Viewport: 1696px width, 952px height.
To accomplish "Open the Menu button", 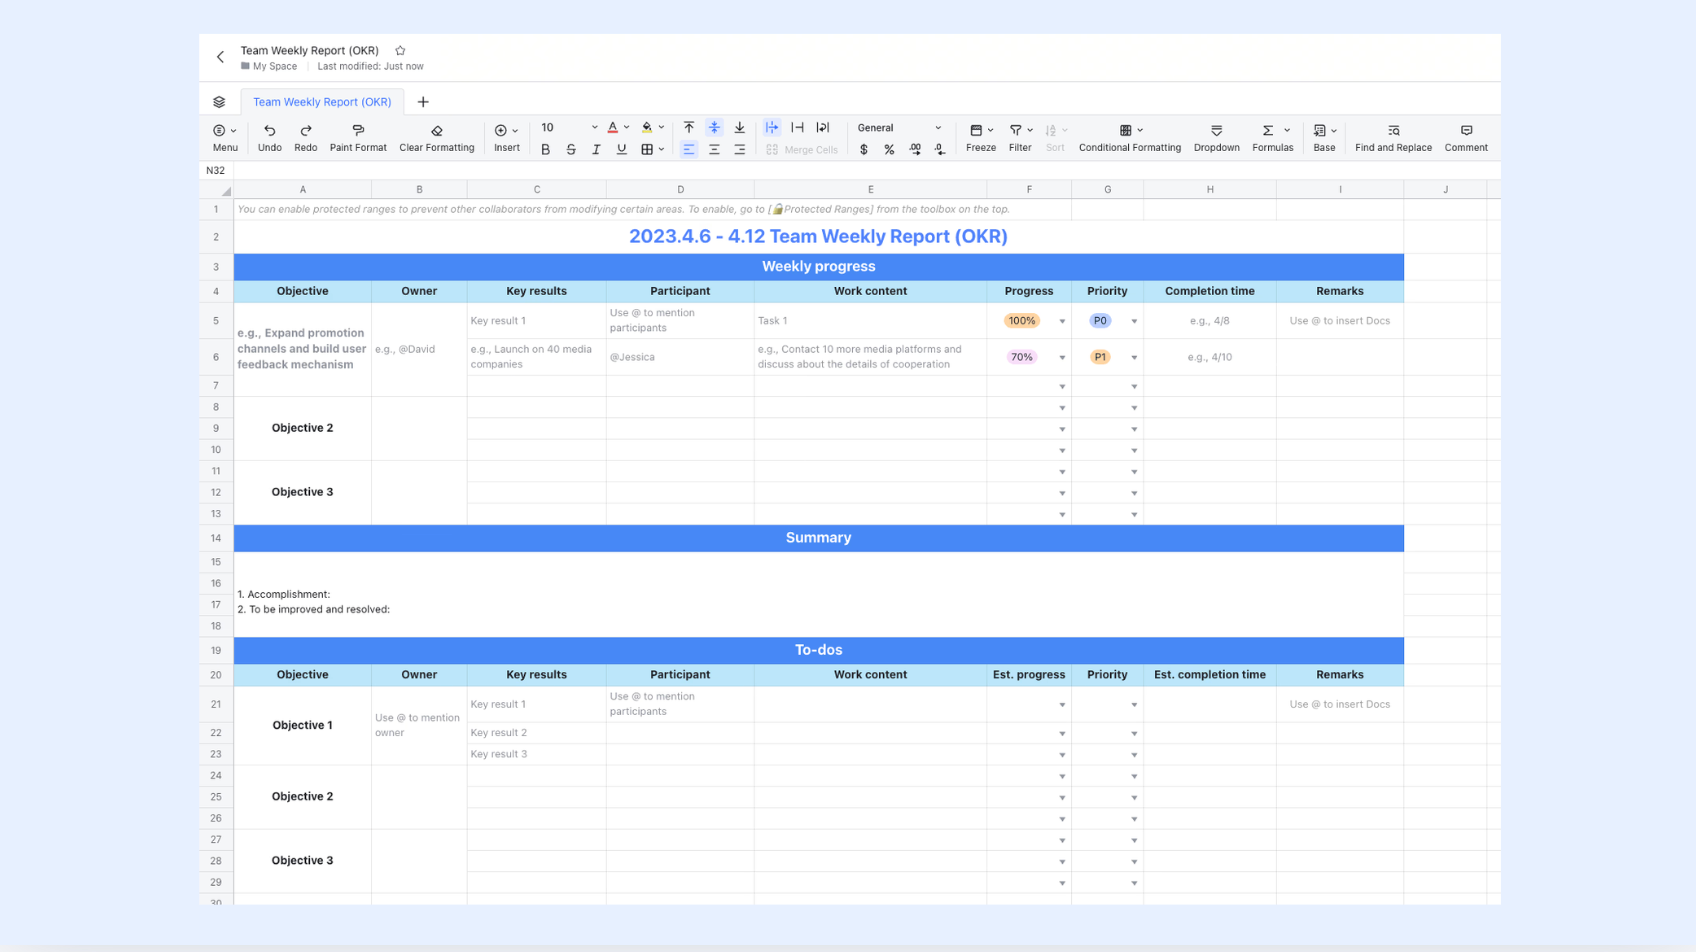I will pos(225,138).
